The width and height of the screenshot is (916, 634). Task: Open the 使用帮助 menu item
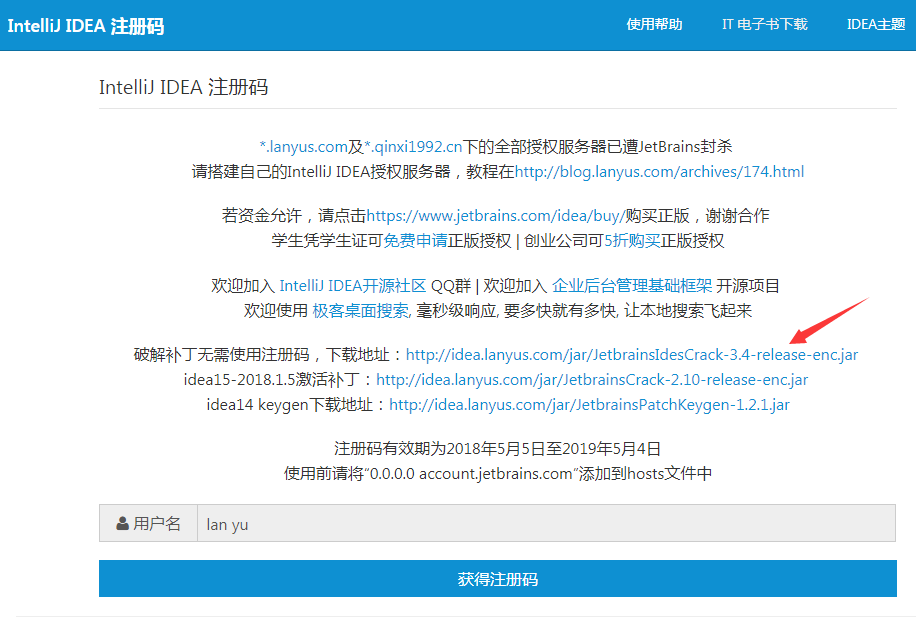coord(654,25)
